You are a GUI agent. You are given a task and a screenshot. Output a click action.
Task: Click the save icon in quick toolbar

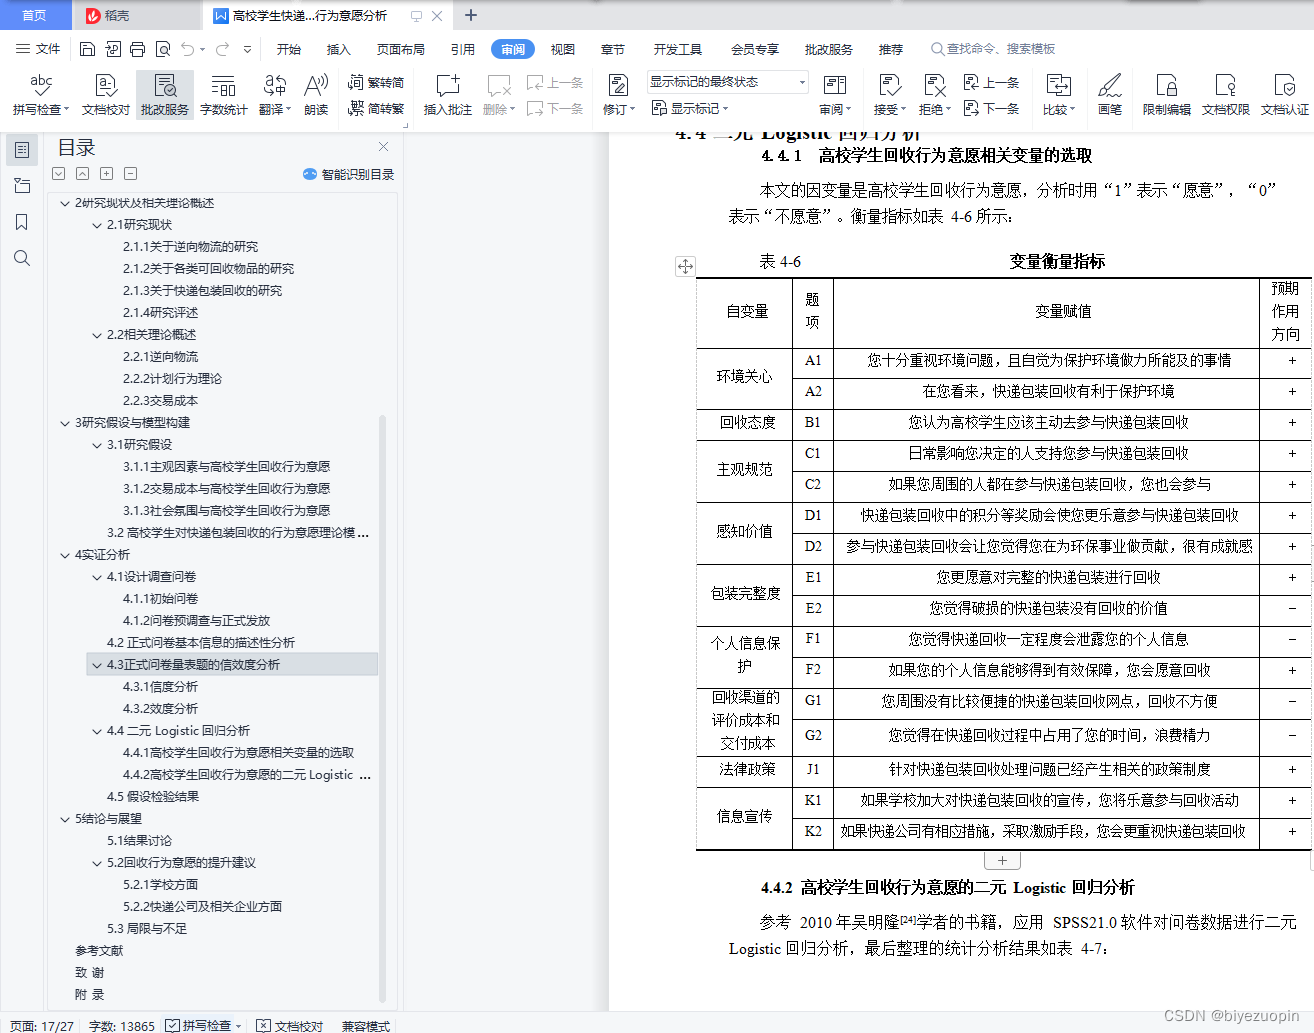[87, 49]
